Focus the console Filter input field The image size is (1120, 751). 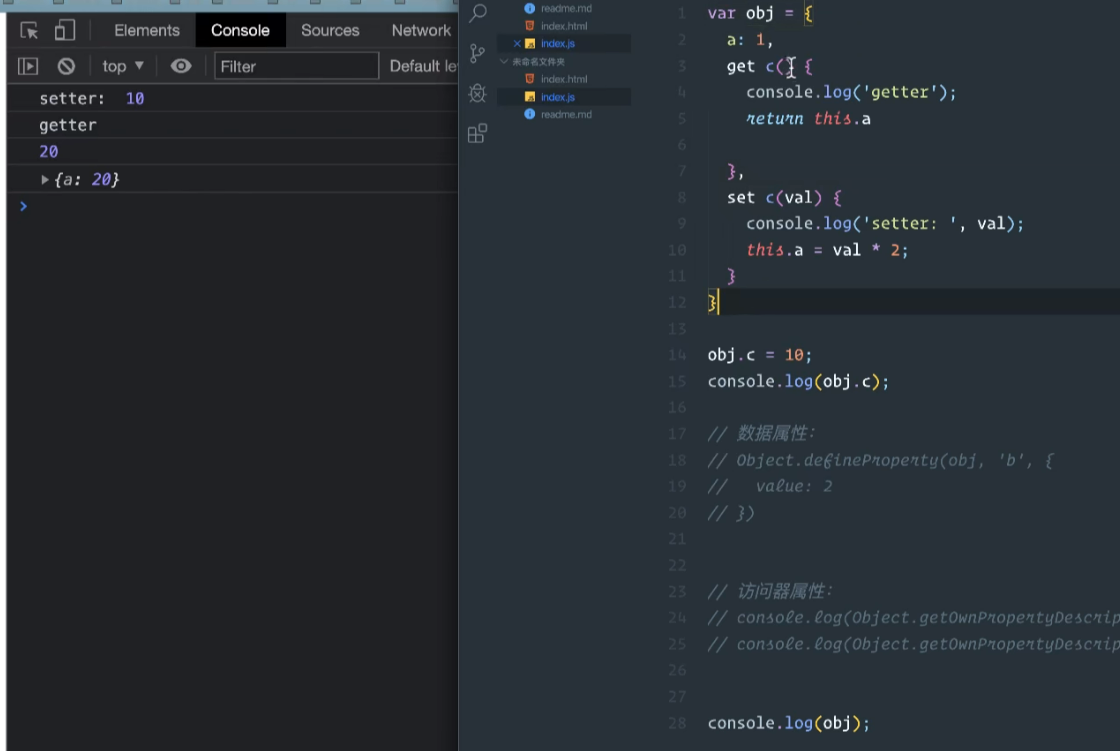[296, 66]
